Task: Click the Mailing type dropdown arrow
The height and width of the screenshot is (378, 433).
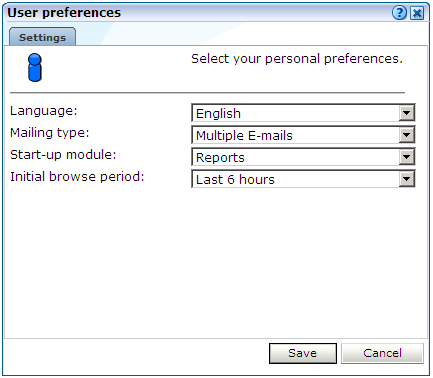Action: coord(407,135)
